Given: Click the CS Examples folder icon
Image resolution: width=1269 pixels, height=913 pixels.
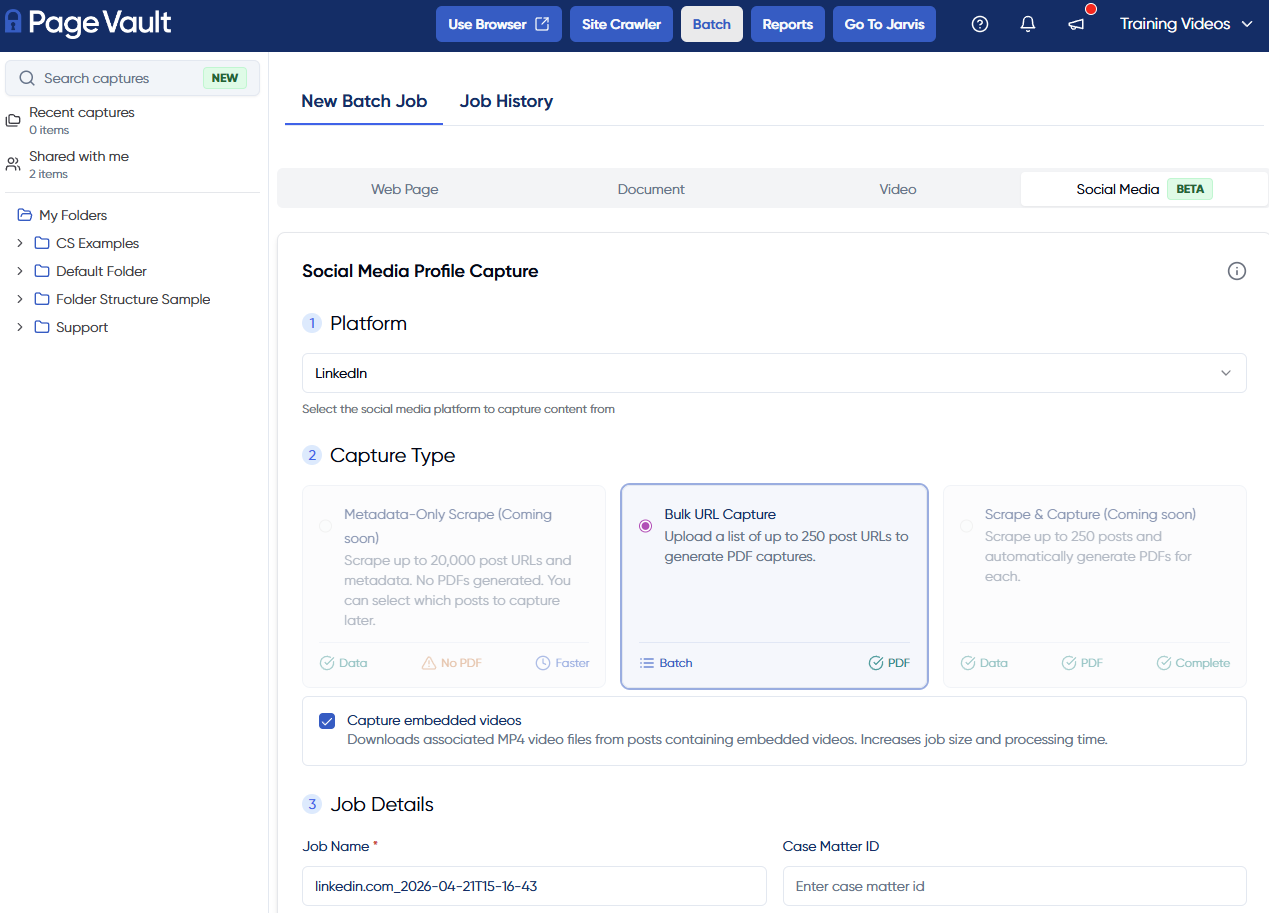Looking at the screenshot, I should [42, 243].
